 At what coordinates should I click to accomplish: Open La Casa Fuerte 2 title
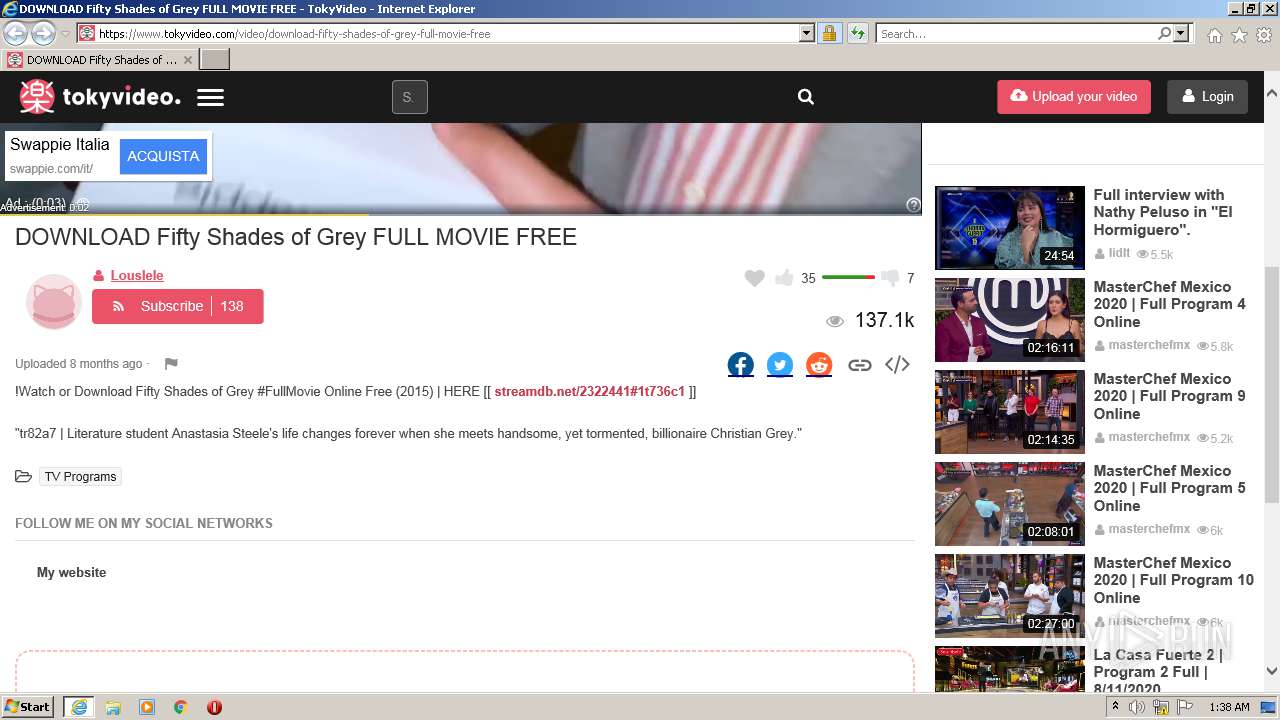tap(1158, 671)
